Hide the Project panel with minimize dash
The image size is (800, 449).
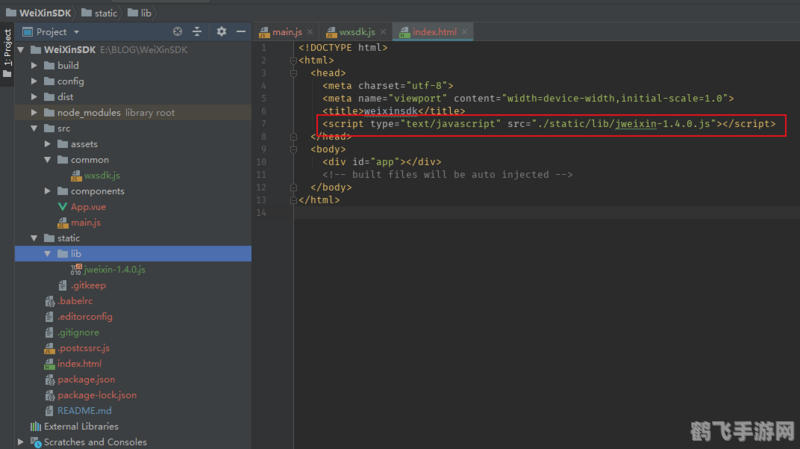coord(240,32)
